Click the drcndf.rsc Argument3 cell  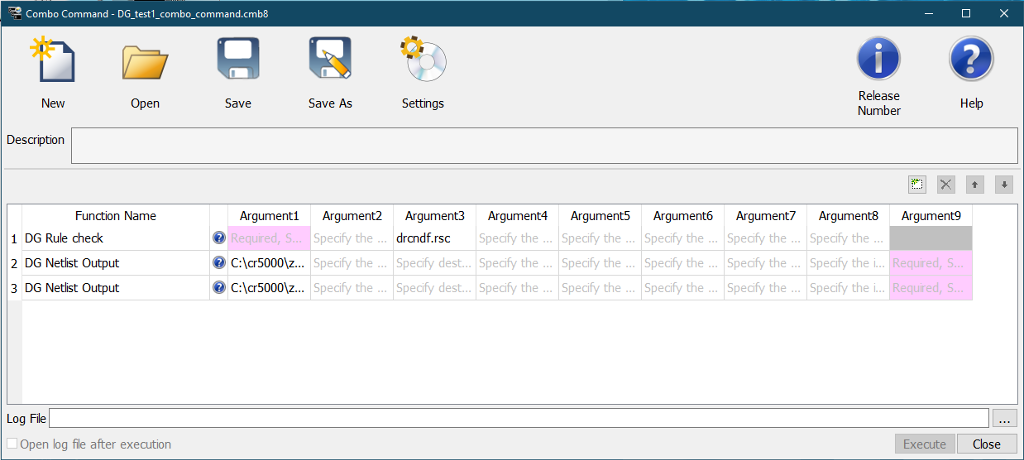tap(434, 238)
